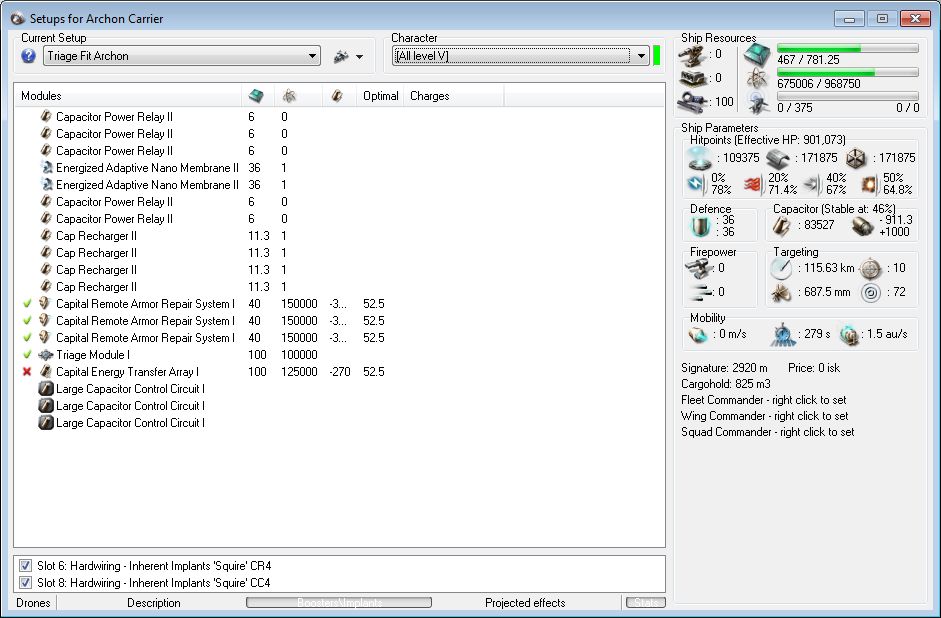Click the CPU usage bar 467 / 781.25

pos(847,48)
